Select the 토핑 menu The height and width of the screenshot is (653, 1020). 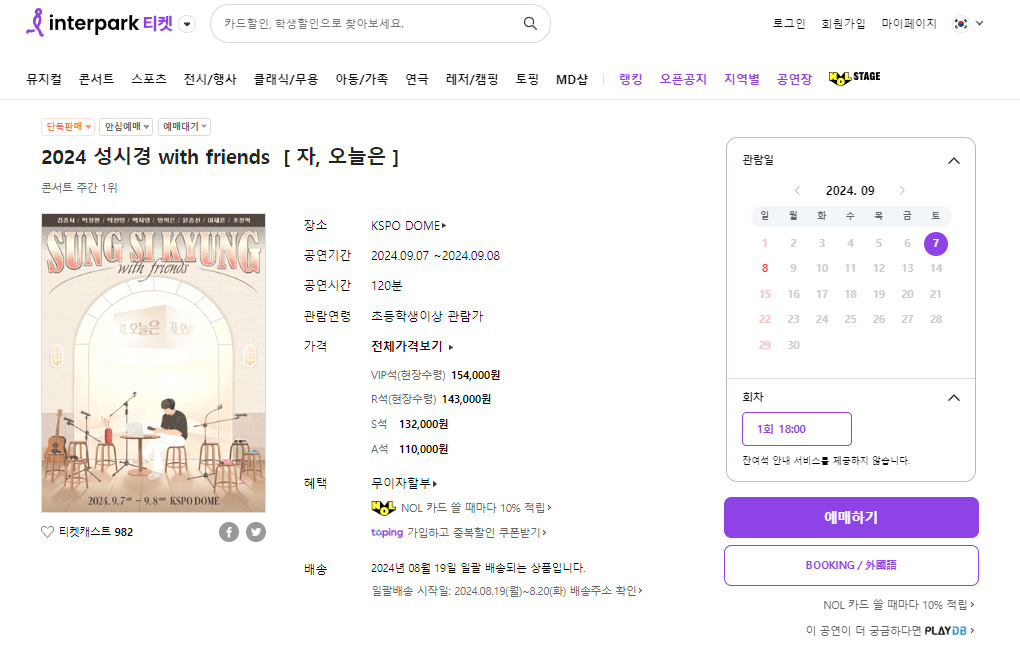528,79
